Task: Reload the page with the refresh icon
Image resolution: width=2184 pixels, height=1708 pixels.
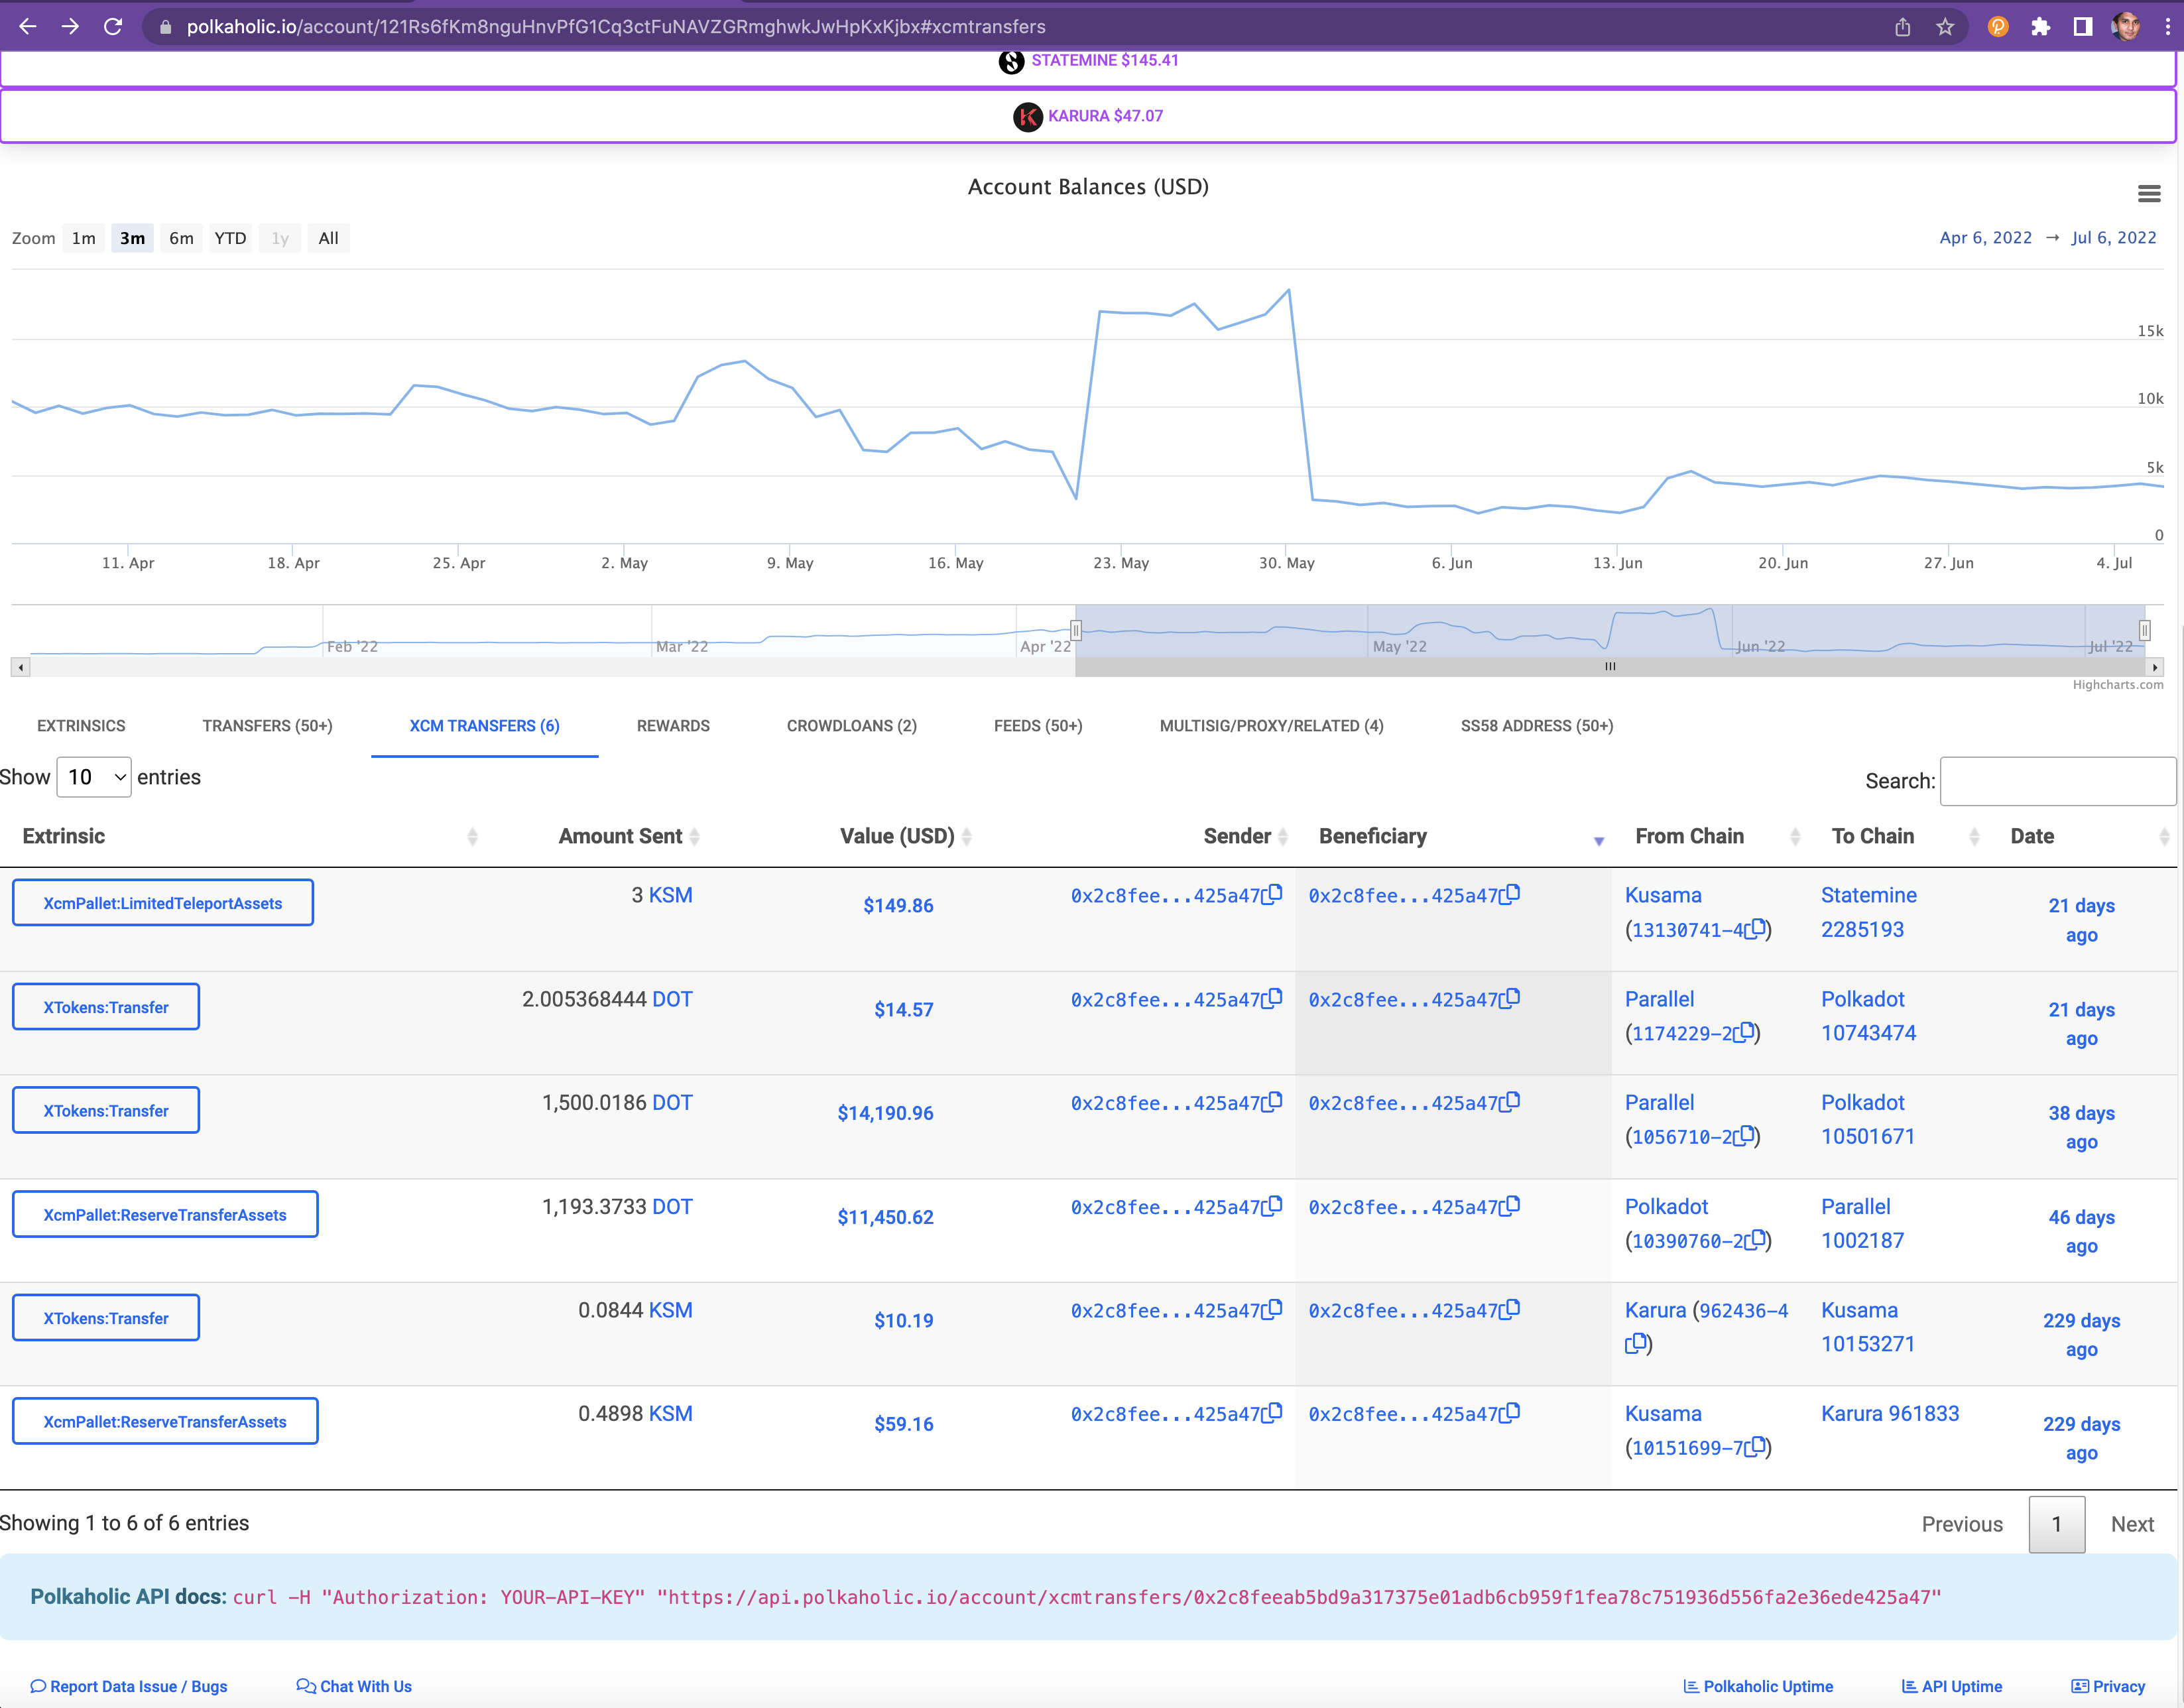Action: point(113,27)
